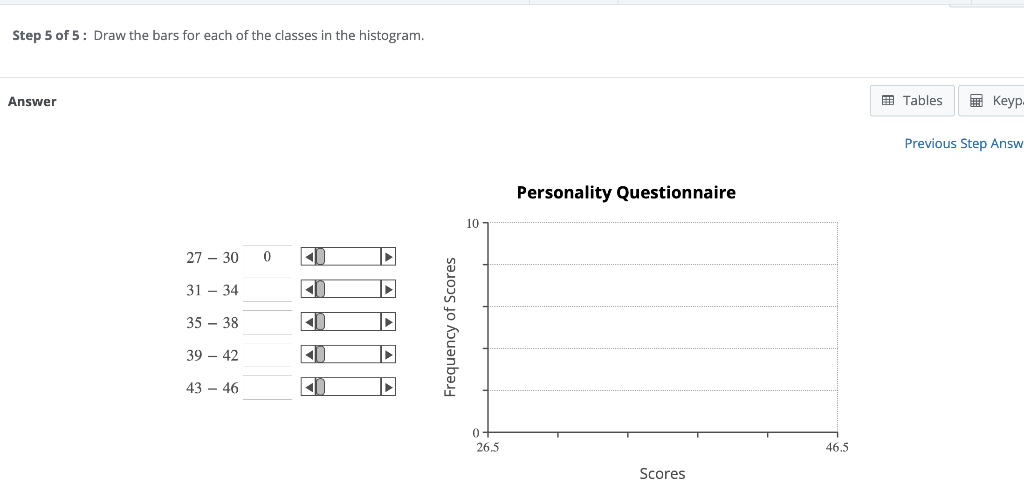Open Previous Step Answers link
This screenshot has width=1024, height=491.
click(964, 143)
